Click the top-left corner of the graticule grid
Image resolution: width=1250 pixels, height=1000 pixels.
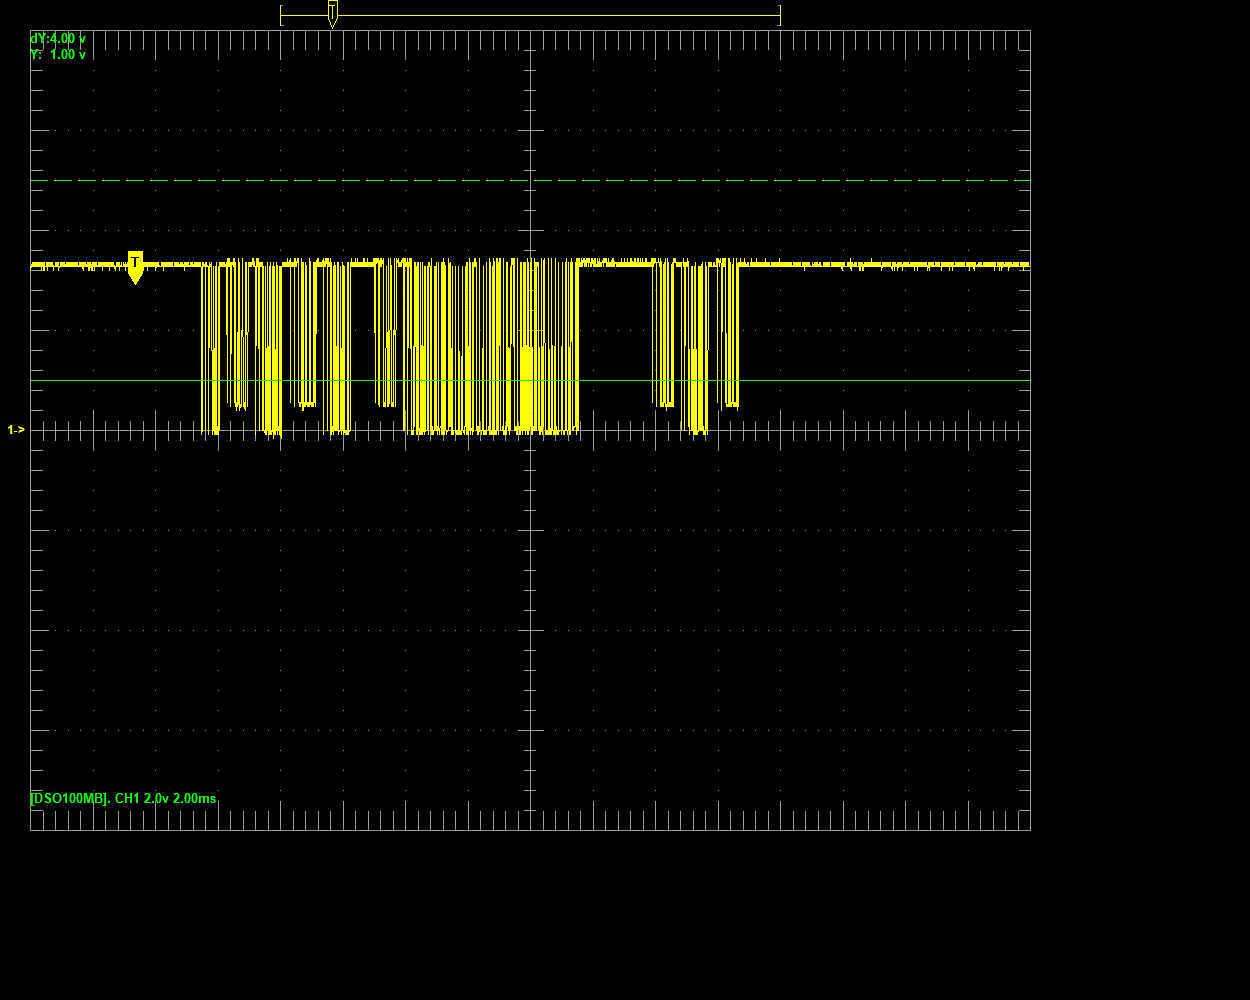[32, 31]
